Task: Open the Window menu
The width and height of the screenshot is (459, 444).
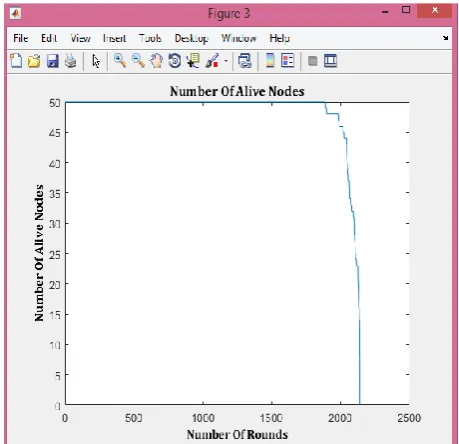Action: point(239,38)
